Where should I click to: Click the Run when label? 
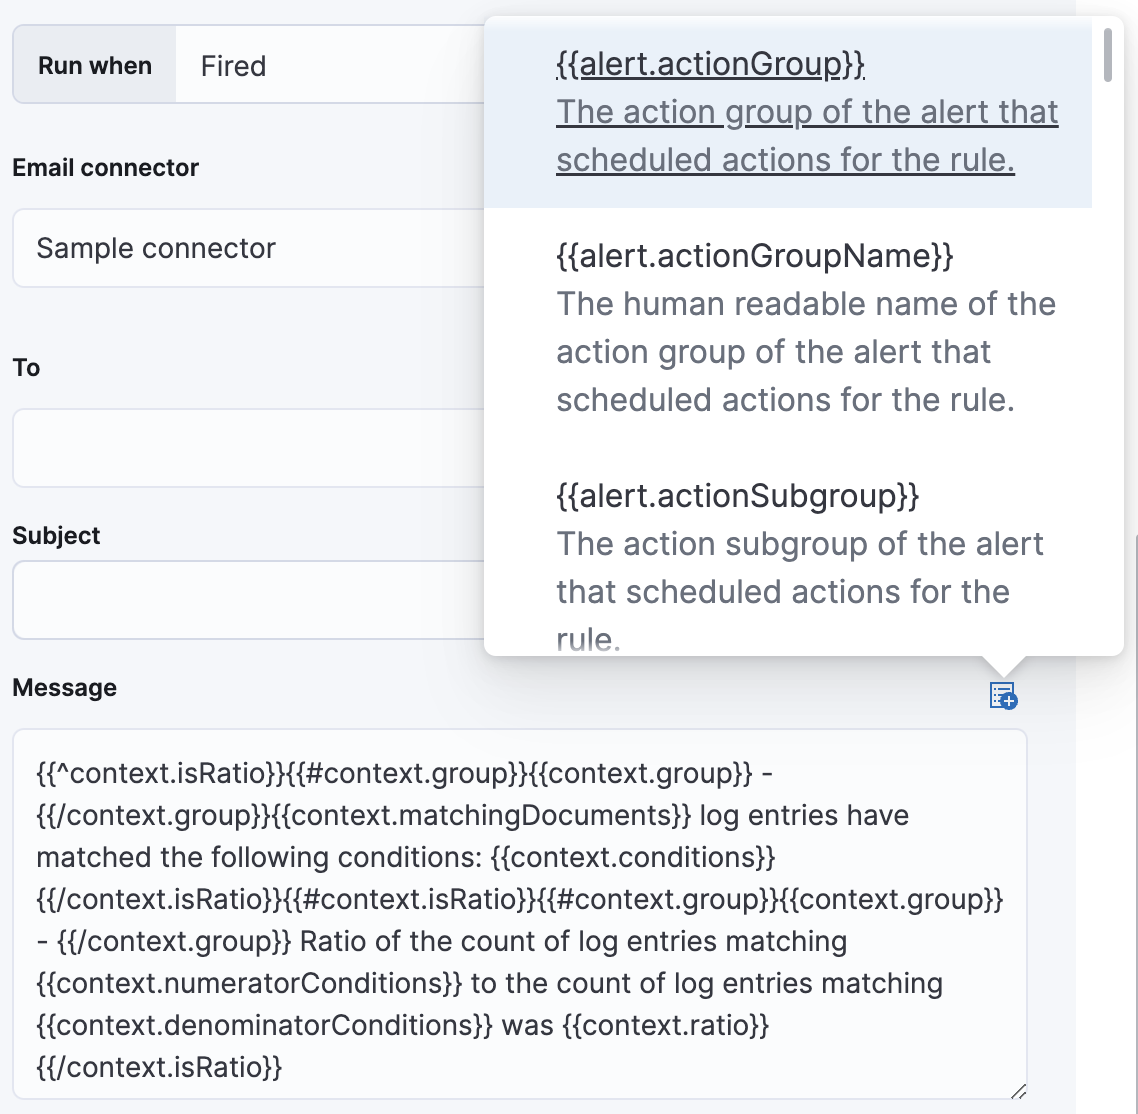point(94,65)
